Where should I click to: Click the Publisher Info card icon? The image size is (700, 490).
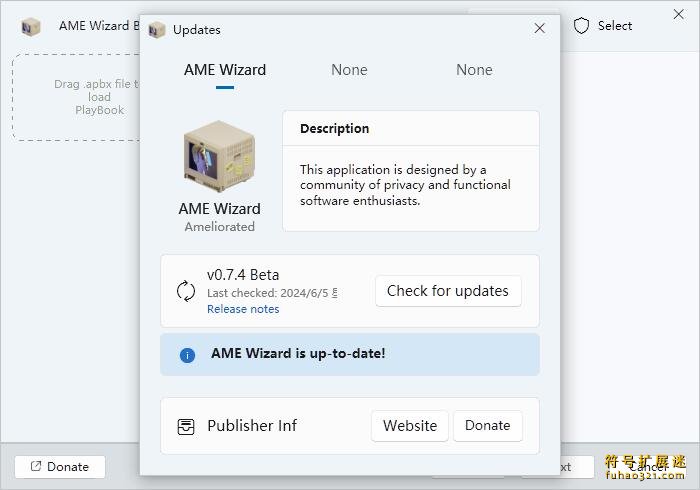tap(186, 426)
